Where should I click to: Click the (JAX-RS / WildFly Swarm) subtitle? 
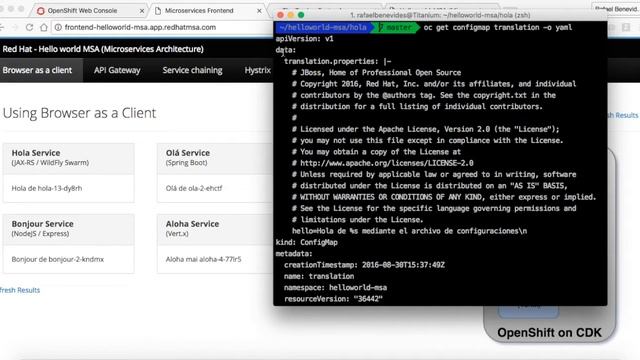[x=50, y=162]
